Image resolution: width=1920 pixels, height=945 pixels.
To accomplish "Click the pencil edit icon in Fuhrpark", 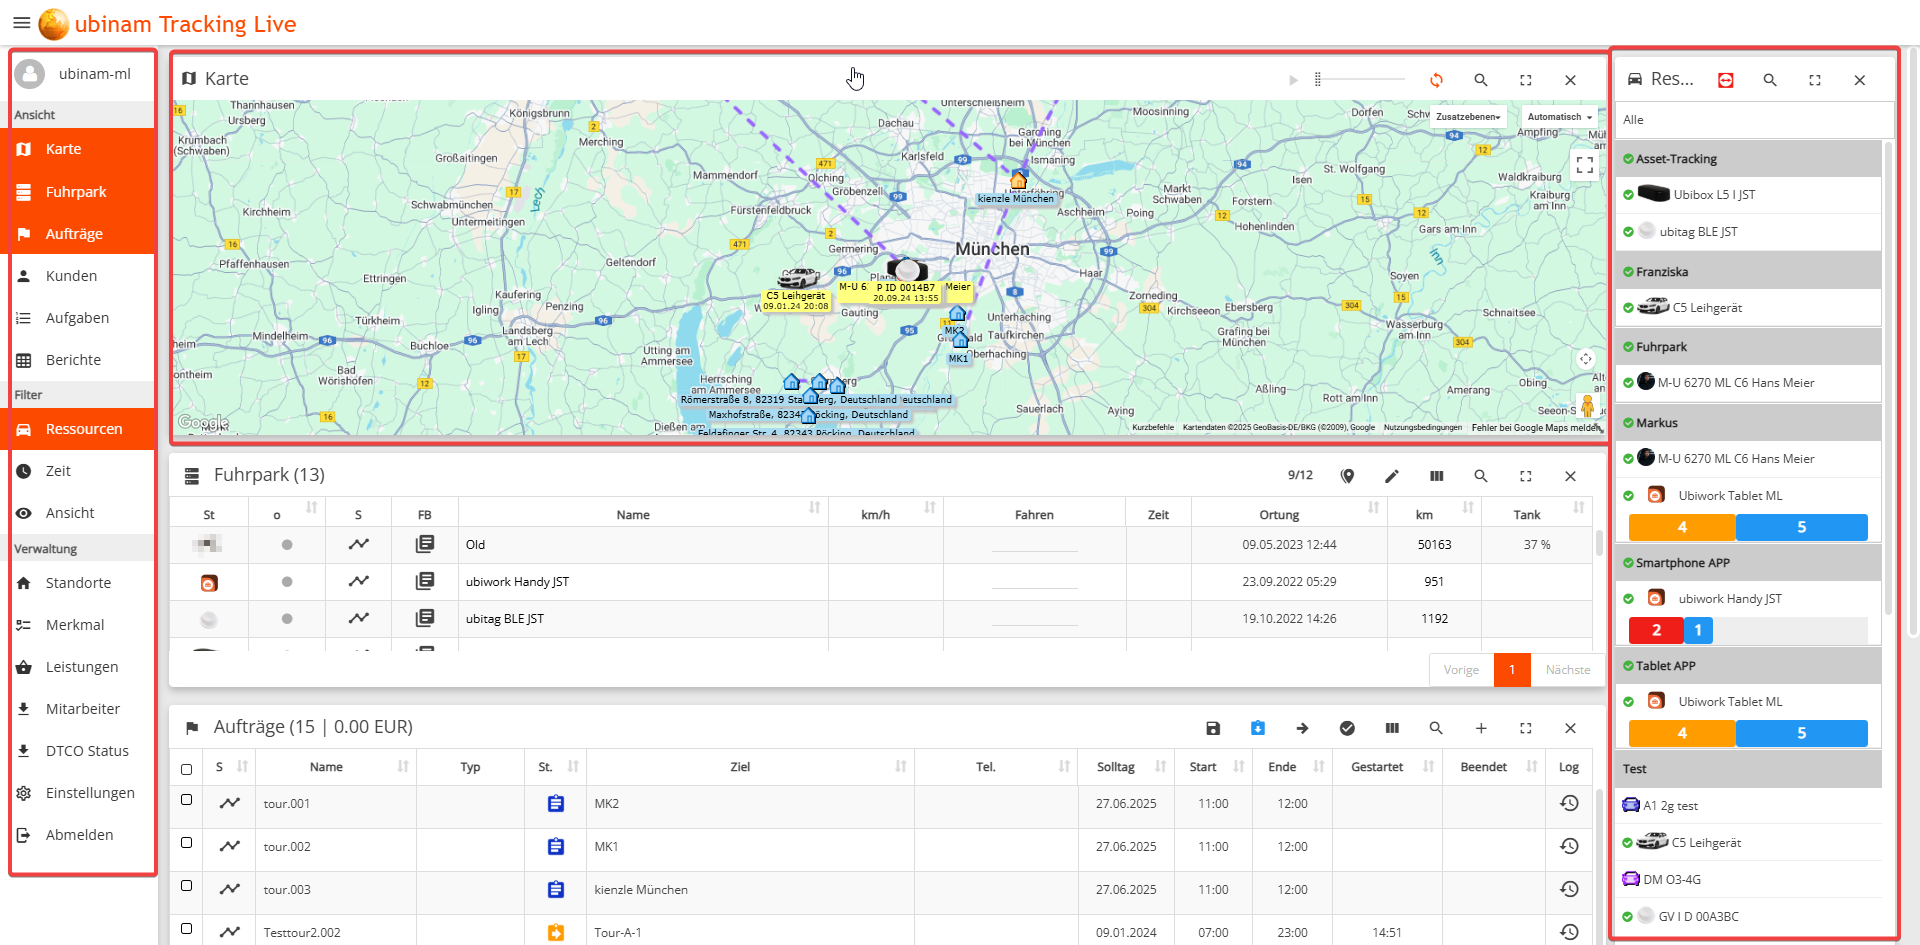I will pyautogui.click(x=1392, y=476).
